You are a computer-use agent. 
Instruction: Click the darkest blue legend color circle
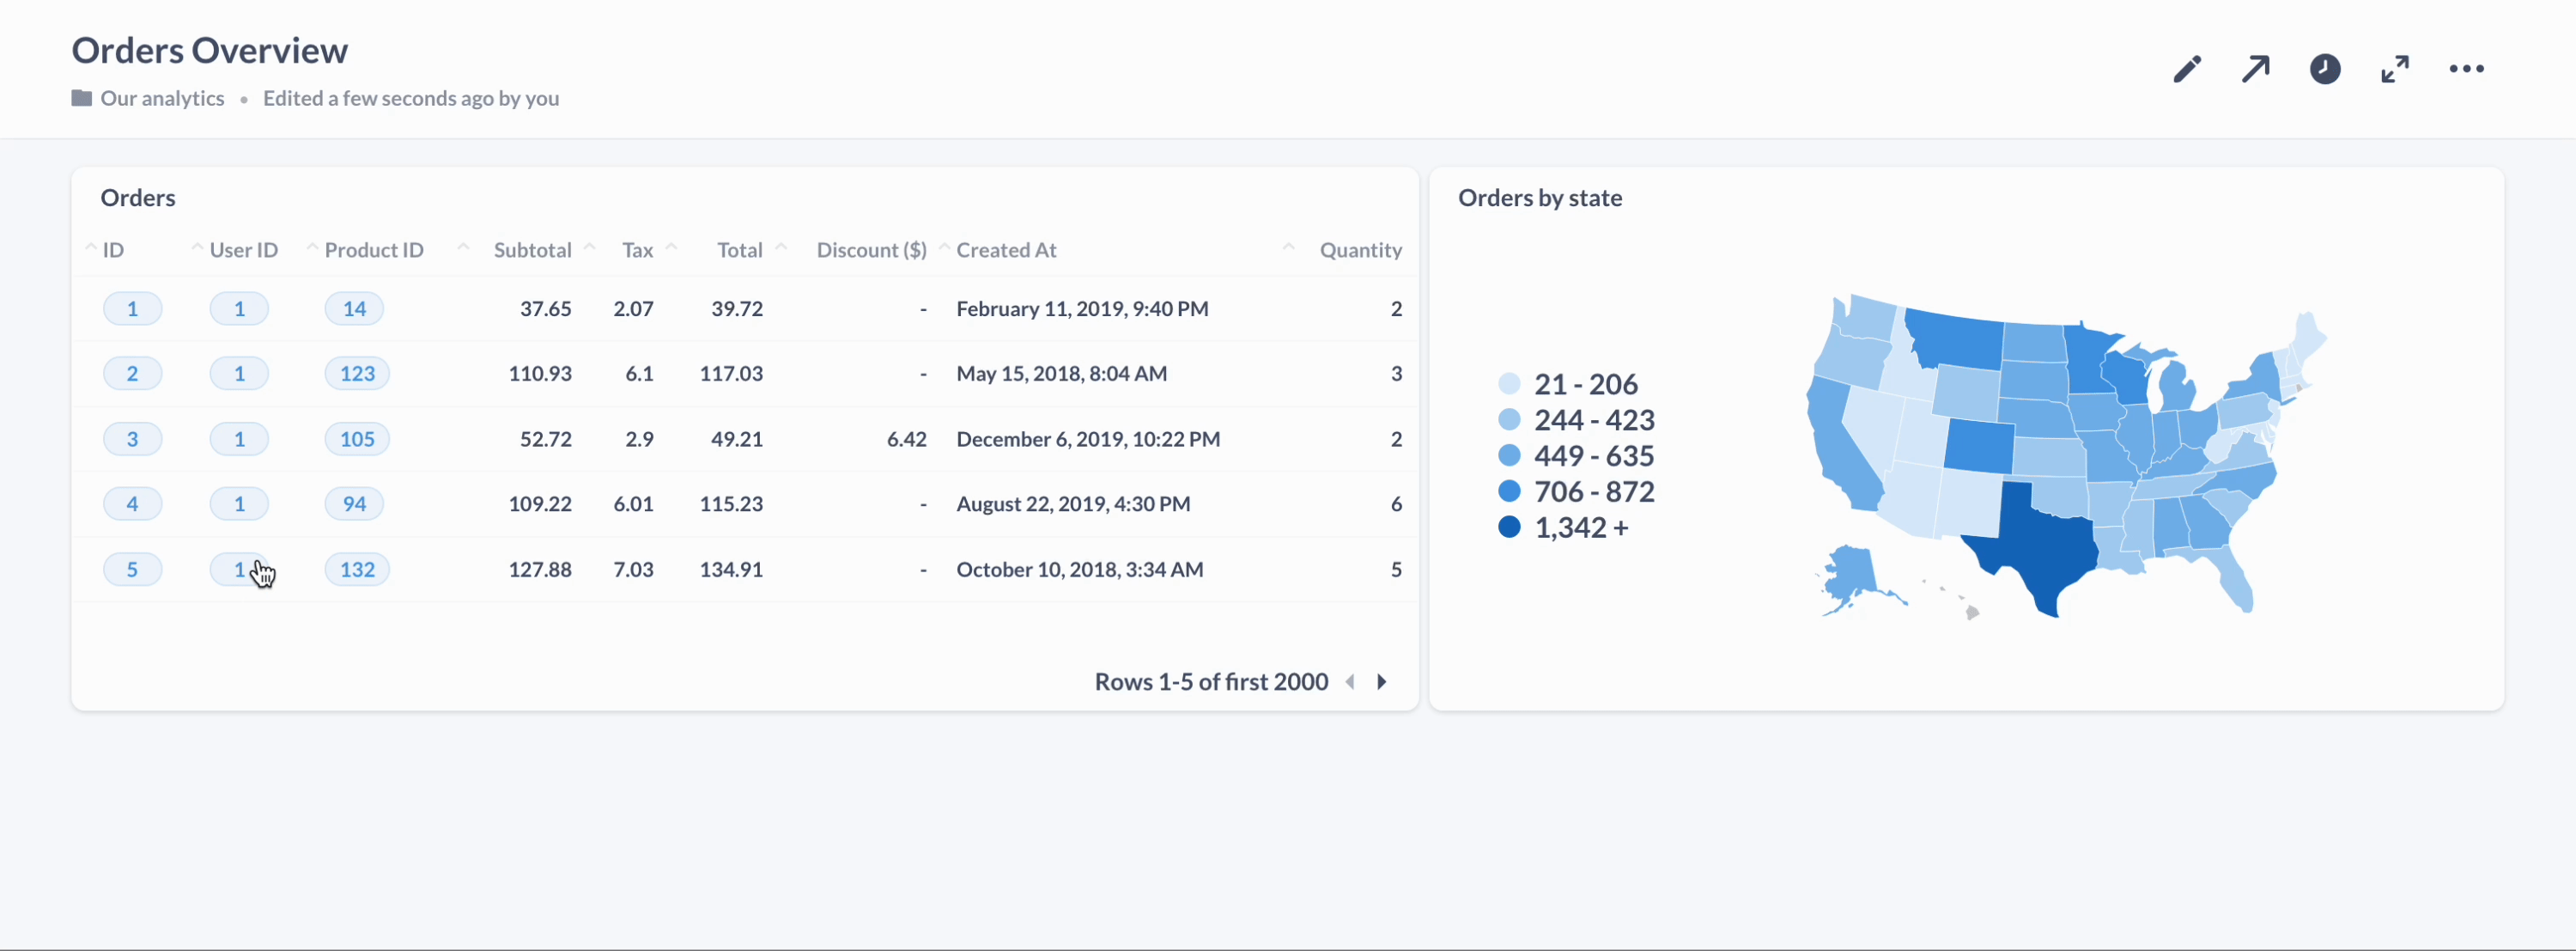point(1510,527)
